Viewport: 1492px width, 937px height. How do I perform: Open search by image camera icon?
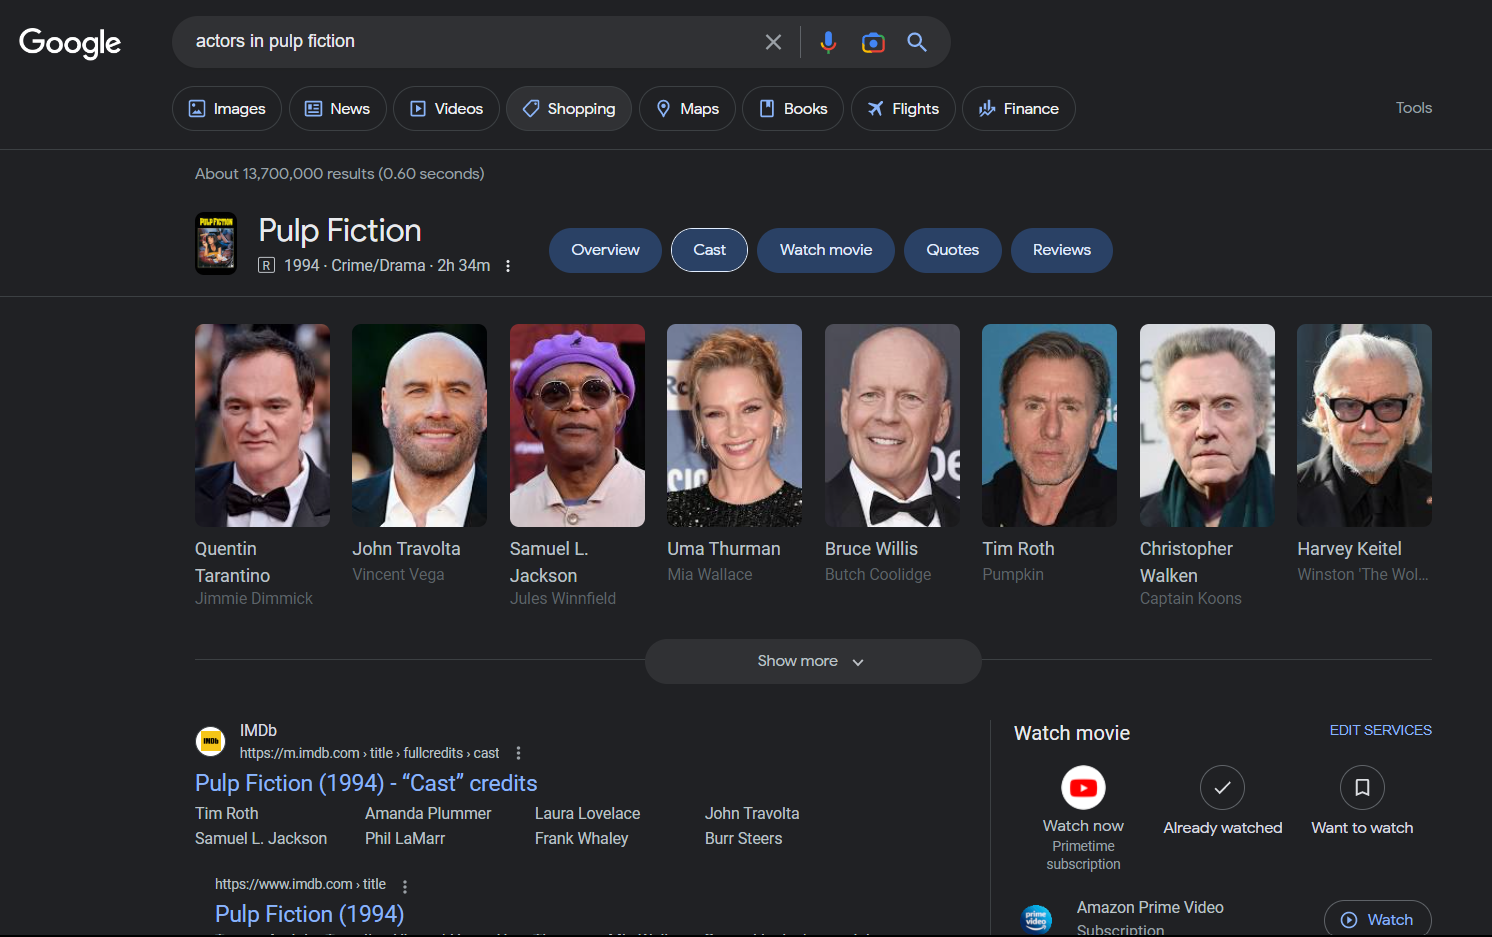(x=873, y=42)
